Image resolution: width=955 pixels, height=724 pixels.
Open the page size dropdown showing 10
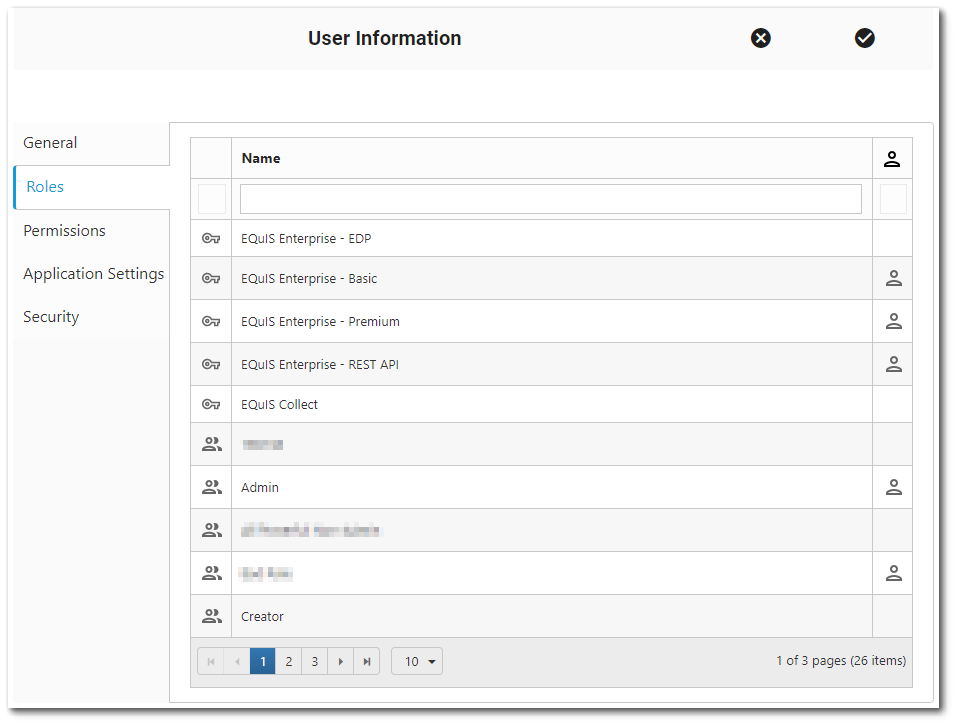pyautogui.click(x=416, y=661)
